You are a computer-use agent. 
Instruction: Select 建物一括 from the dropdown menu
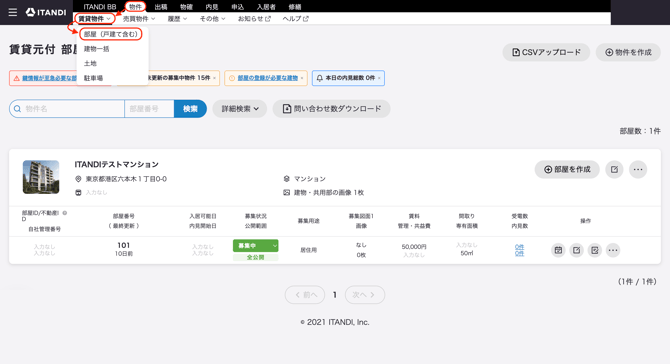(97, 49)
